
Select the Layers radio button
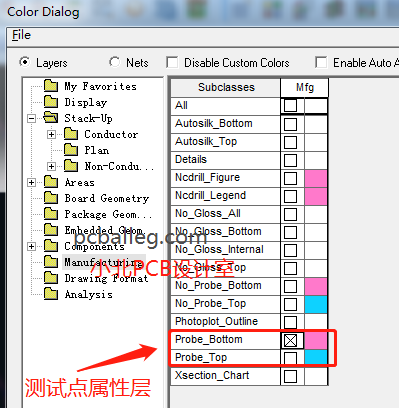(25, 62)
